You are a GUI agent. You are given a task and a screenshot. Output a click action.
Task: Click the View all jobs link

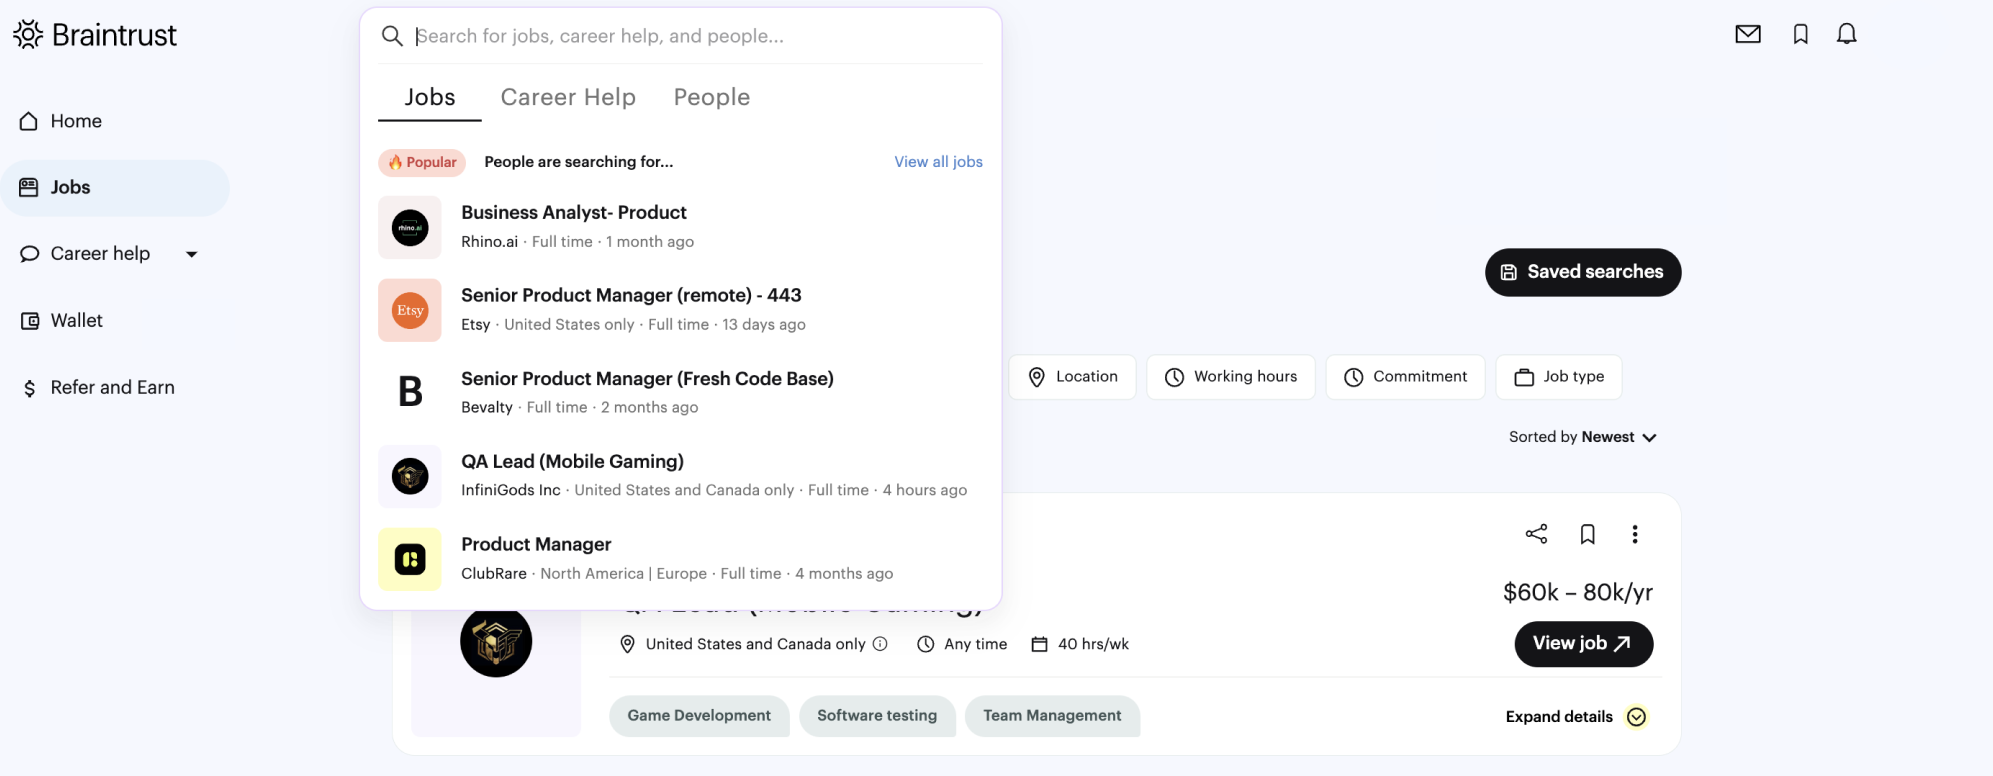click(x=938, y=162)
